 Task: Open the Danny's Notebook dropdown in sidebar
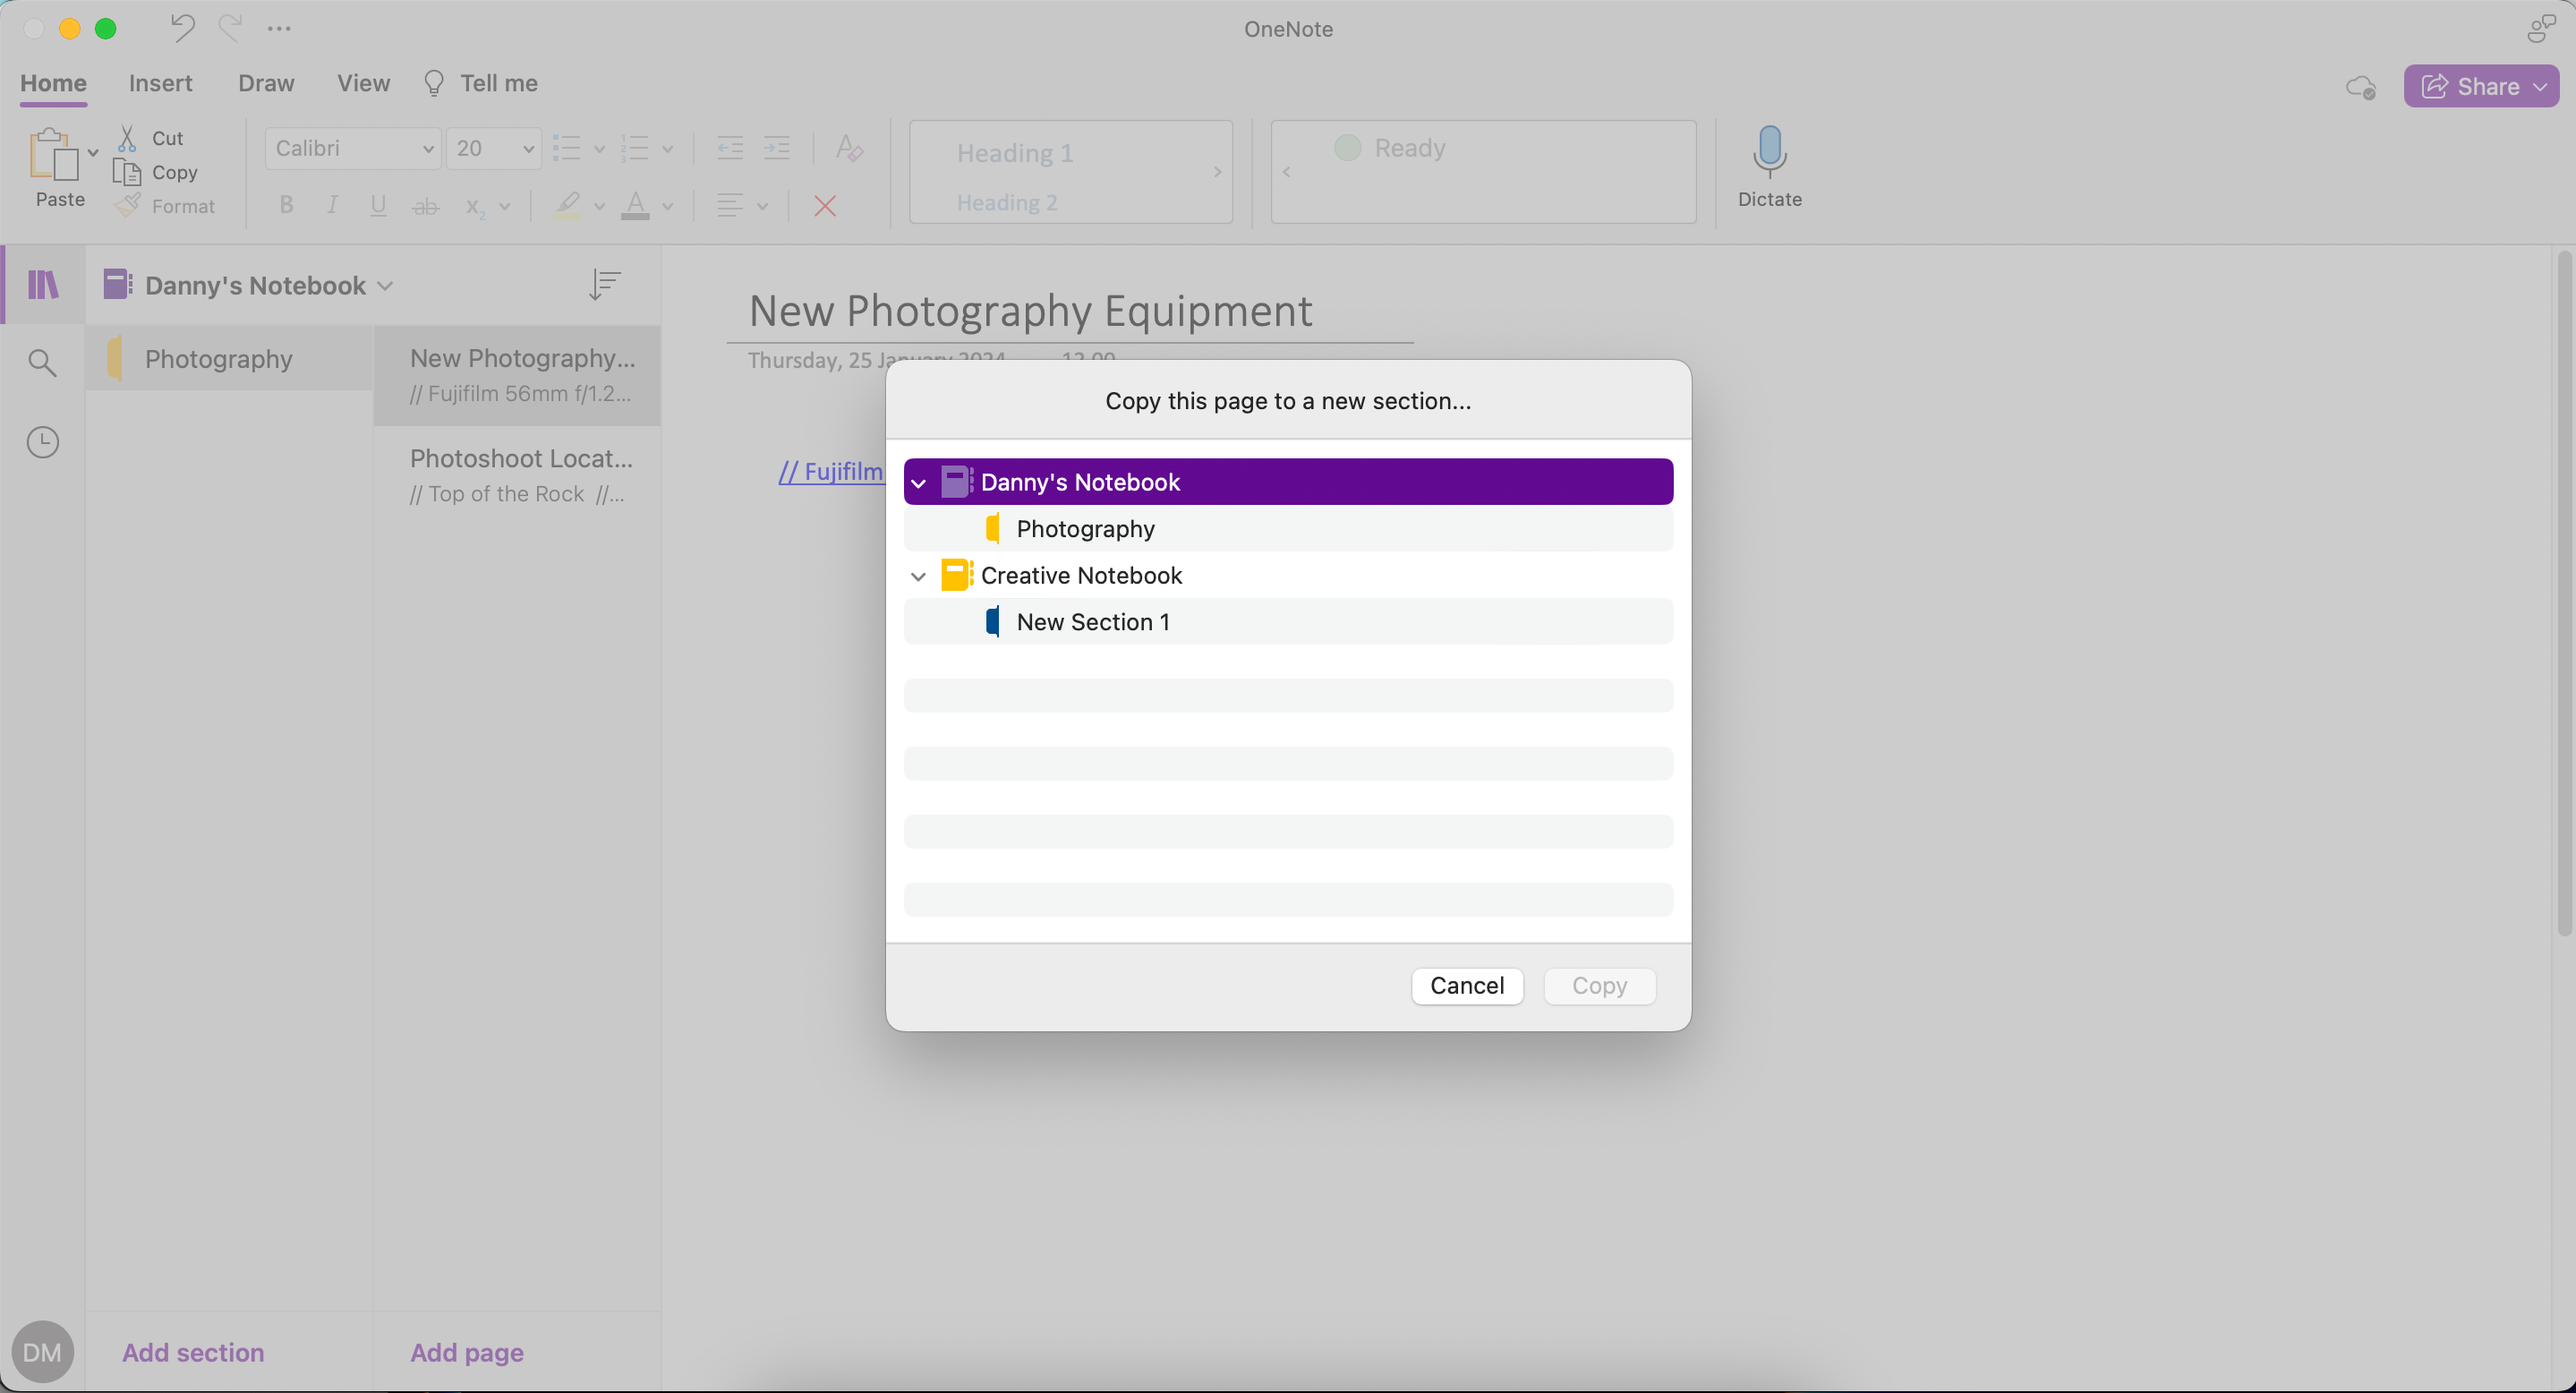(x=385, y=285)
